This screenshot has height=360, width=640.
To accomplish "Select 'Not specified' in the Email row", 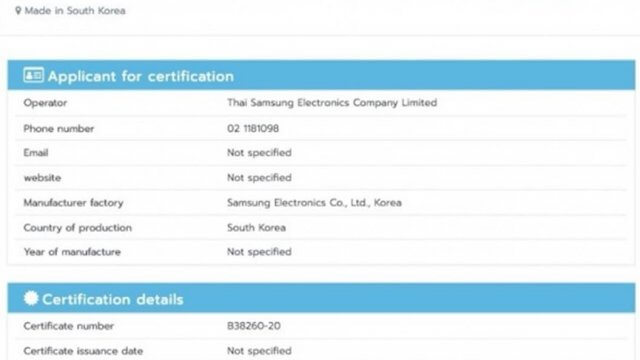I will [259, 153].
